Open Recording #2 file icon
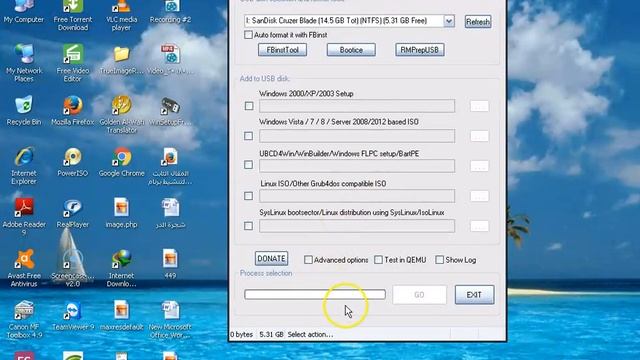The width and height of the screenshot is (640, 360). [x=170, y=12]
